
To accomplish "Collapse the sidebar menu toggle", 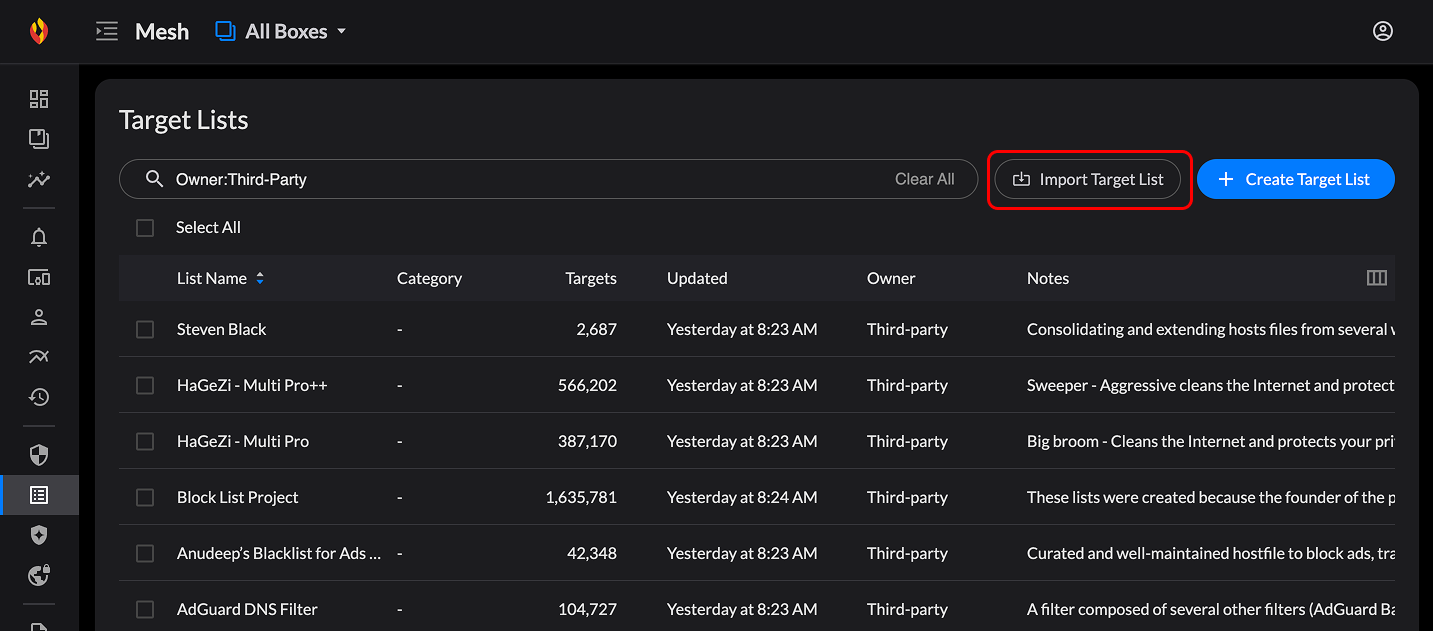I will [x=106, y=32].
